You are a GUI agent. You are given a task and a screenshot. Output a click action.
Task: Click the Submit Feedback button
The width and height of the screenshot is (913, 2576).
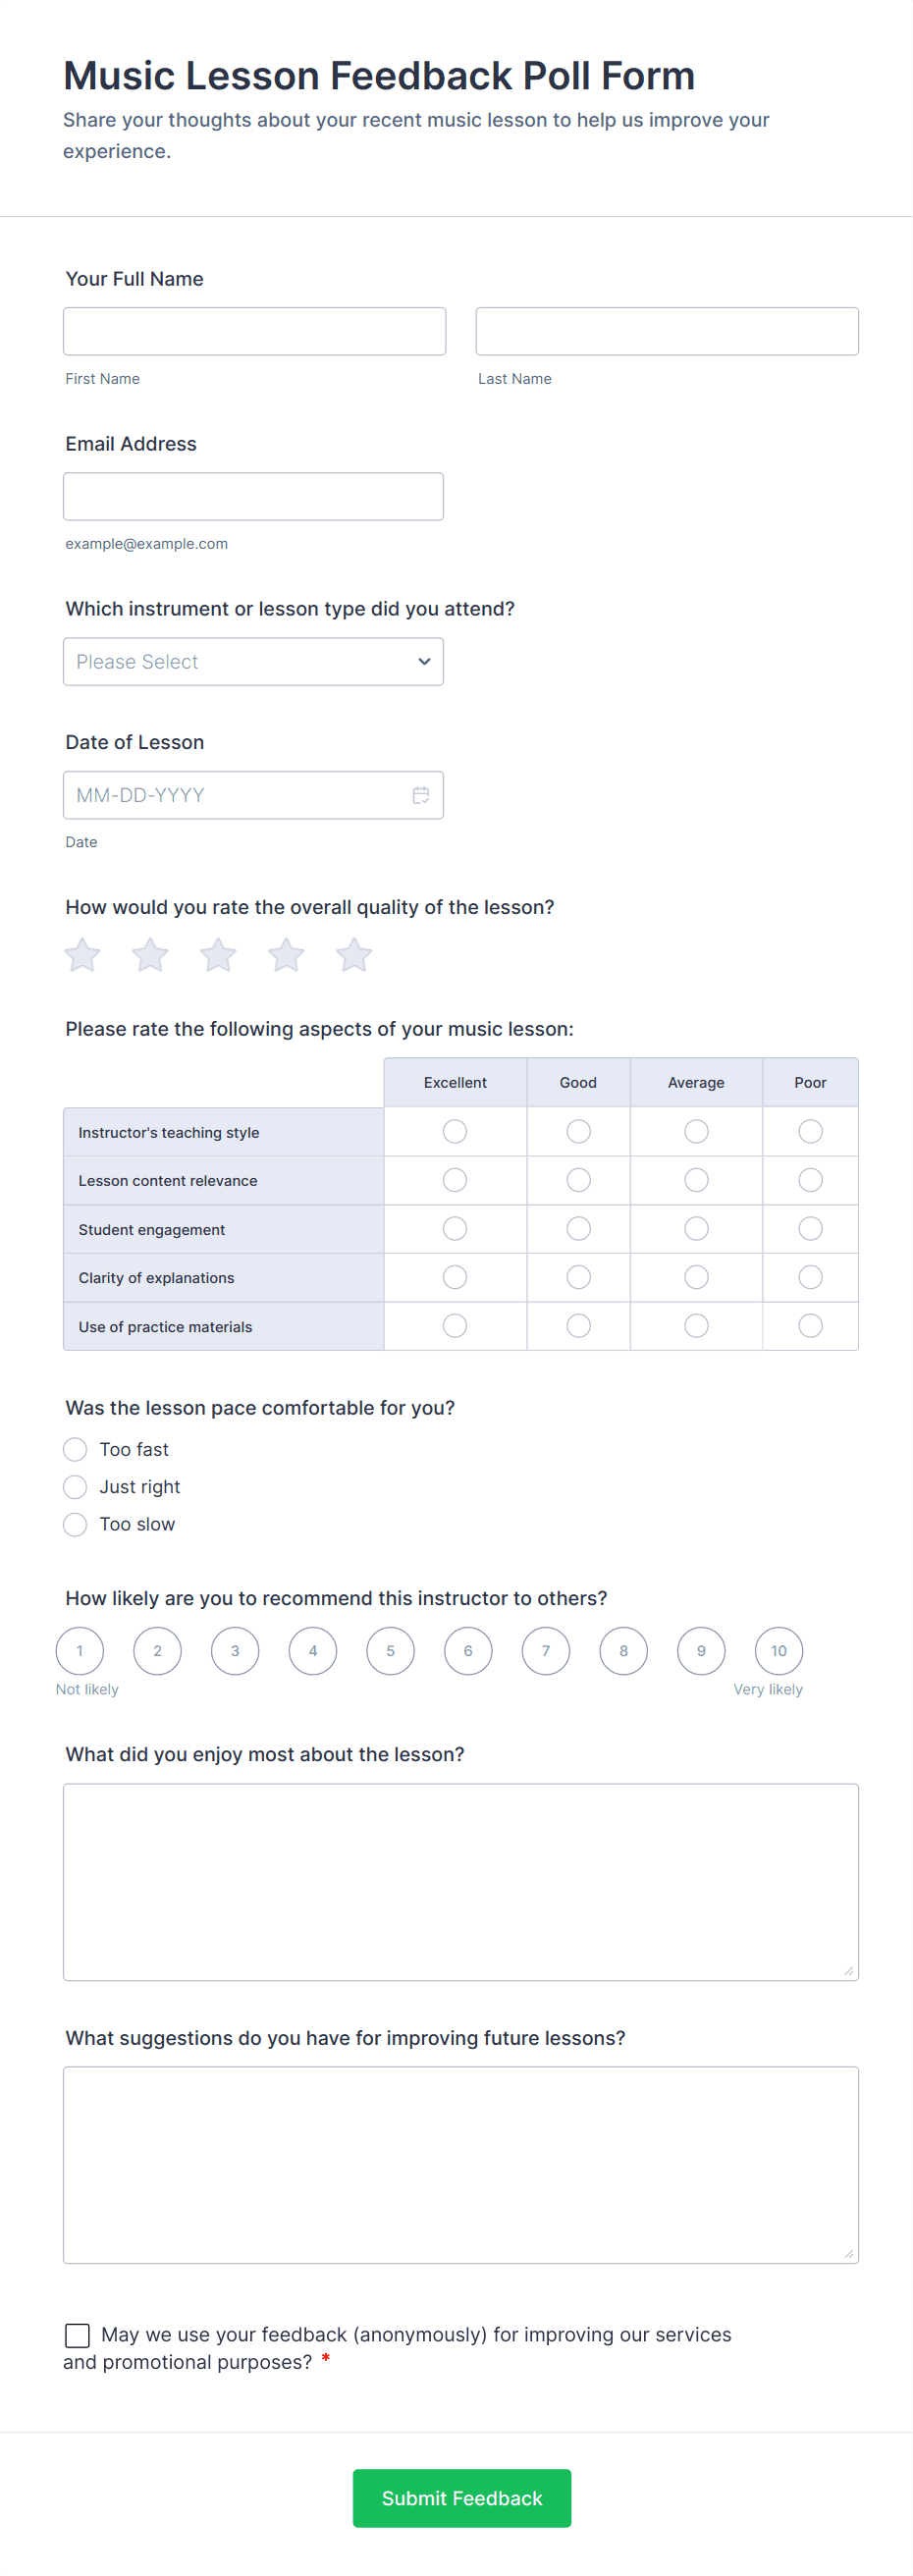[x=461, y=2498]
